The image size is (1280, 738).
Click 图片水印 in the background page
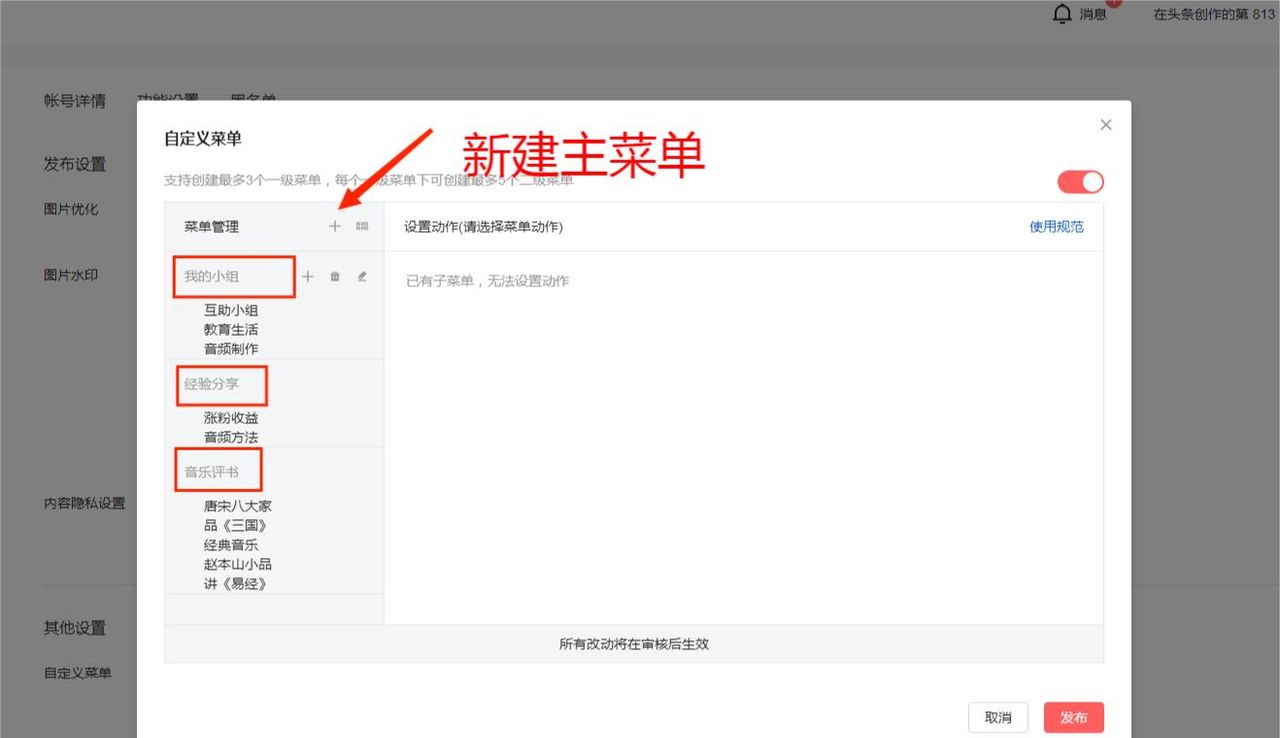tap(70, 275)
